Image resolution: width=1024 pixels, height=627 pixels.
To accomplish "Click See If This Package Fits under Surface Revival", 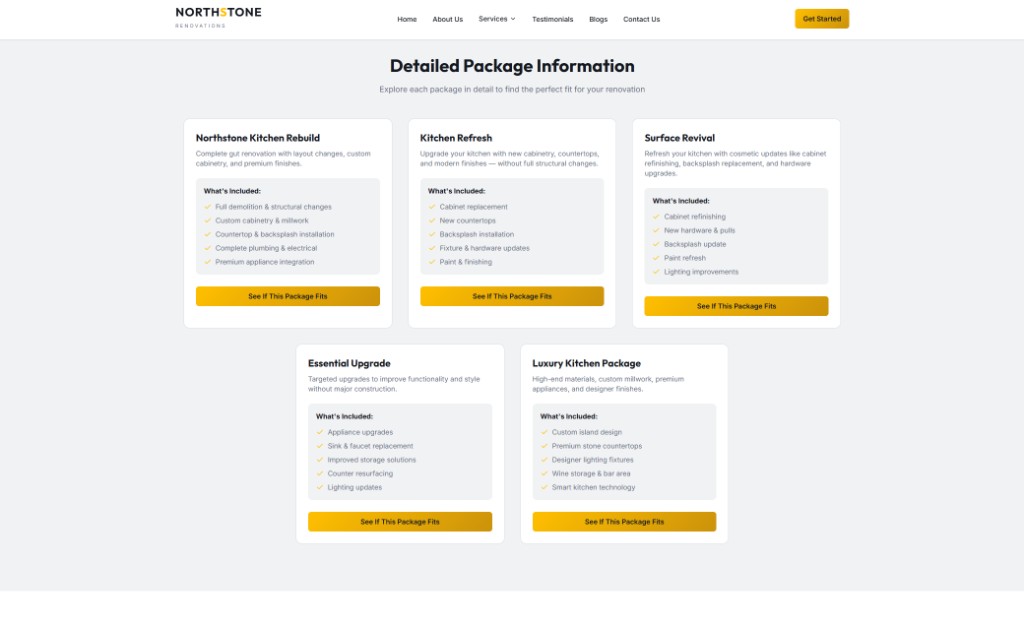I will click(x=736, y=306).
